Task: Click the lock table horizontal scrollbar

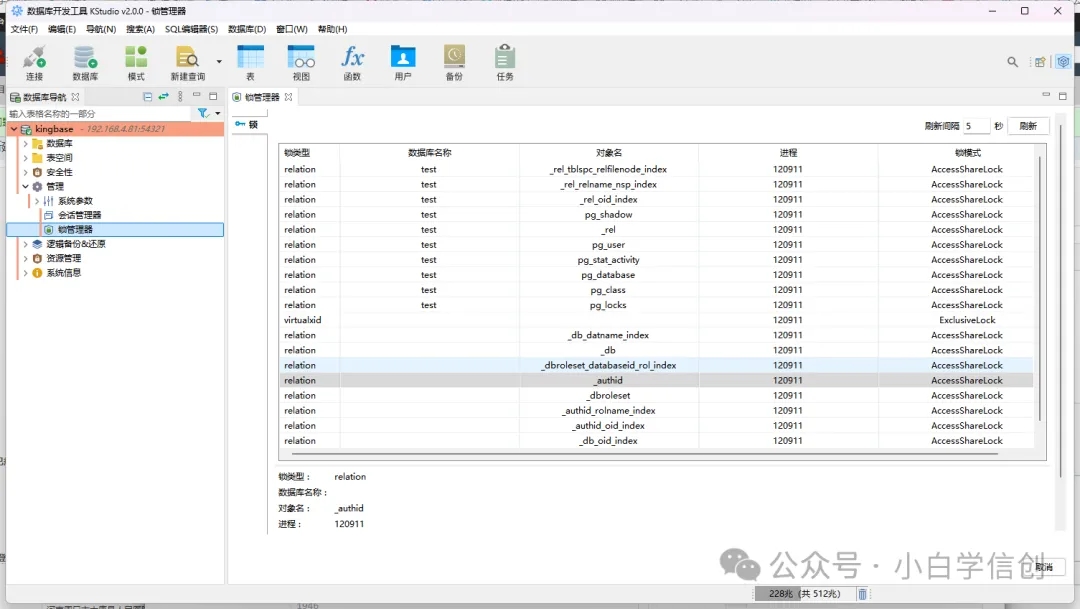Action: pyautogui.click(x=647, y=455)
